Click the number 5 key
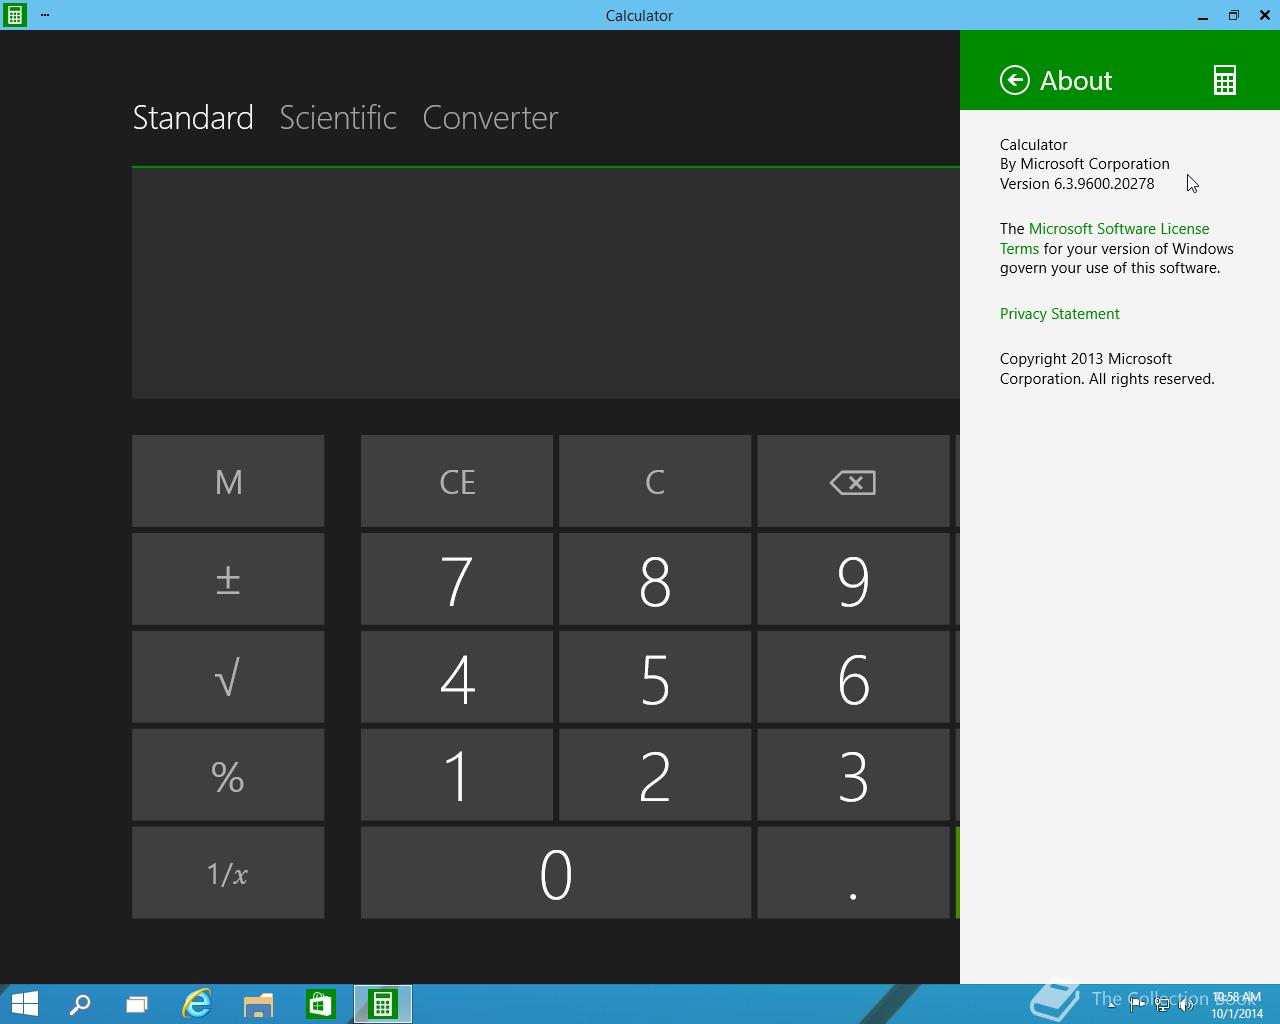This screenshot has width=1280, height=1024. [x=655, y=677]
